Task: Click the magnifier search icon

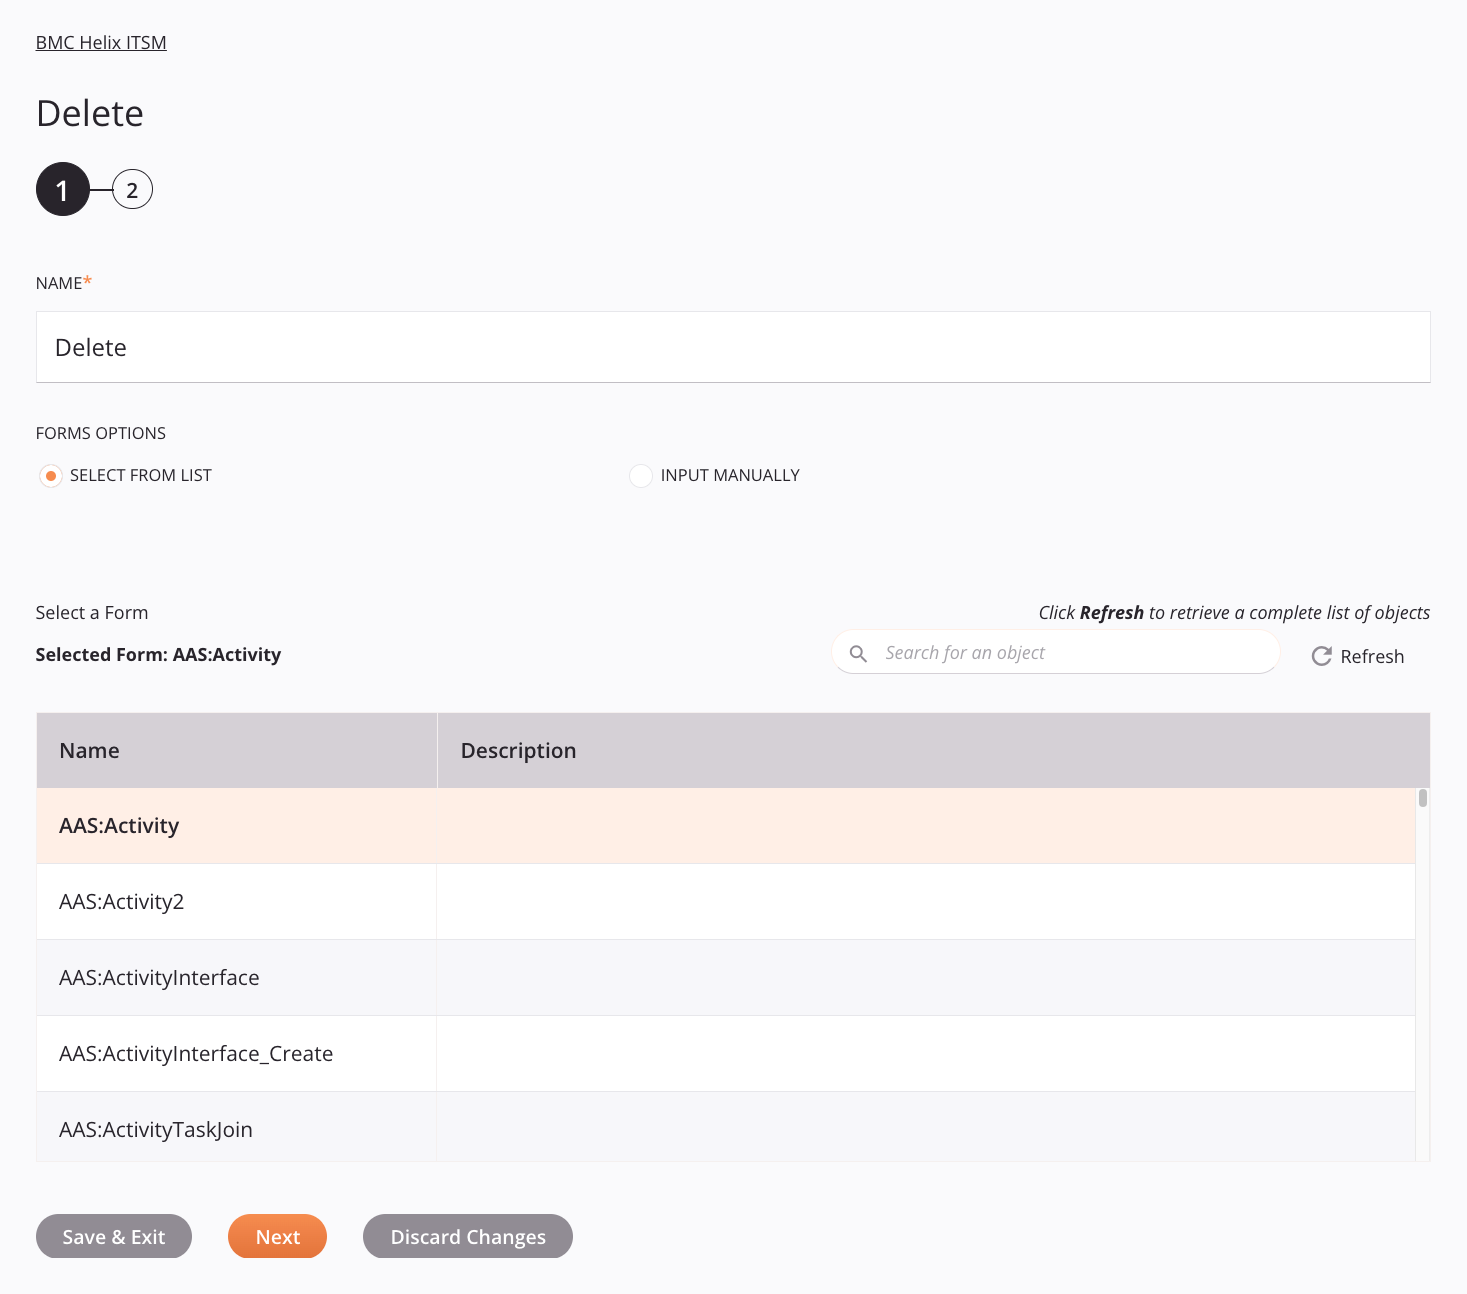Action: point(858,654)
